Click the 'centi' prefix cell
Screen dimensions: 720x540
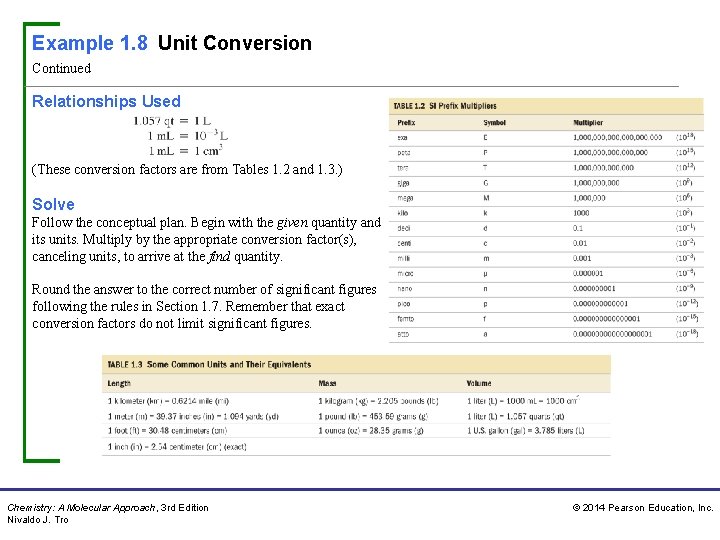404,243
